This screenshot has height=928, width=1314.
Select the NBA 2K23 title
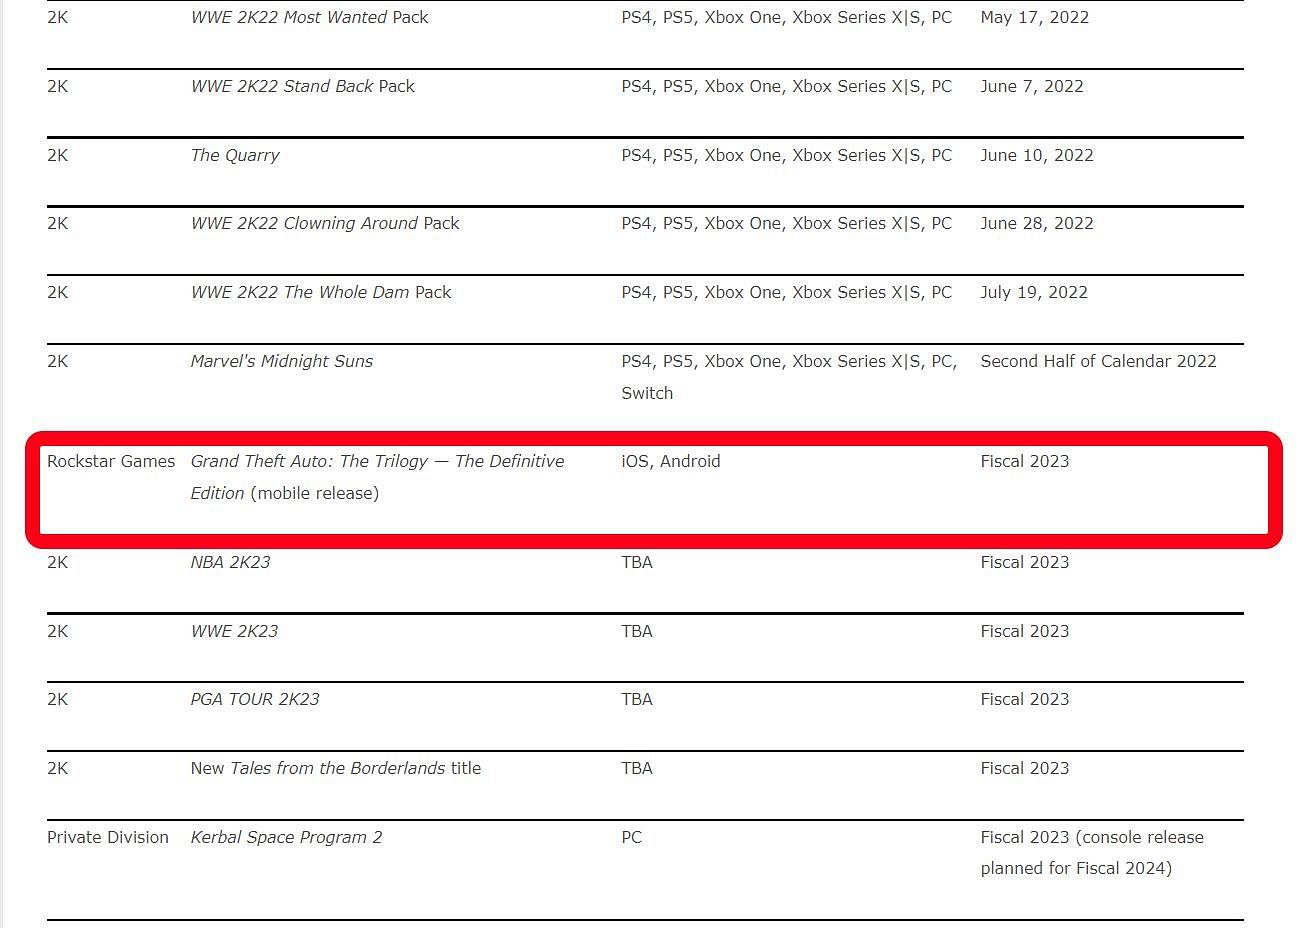click(230, 562)
